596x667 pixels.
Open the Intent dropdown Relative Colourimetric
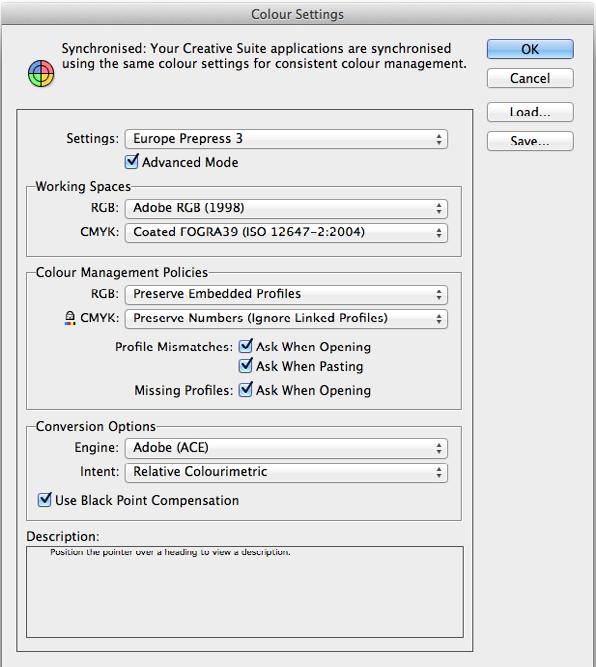286,472
